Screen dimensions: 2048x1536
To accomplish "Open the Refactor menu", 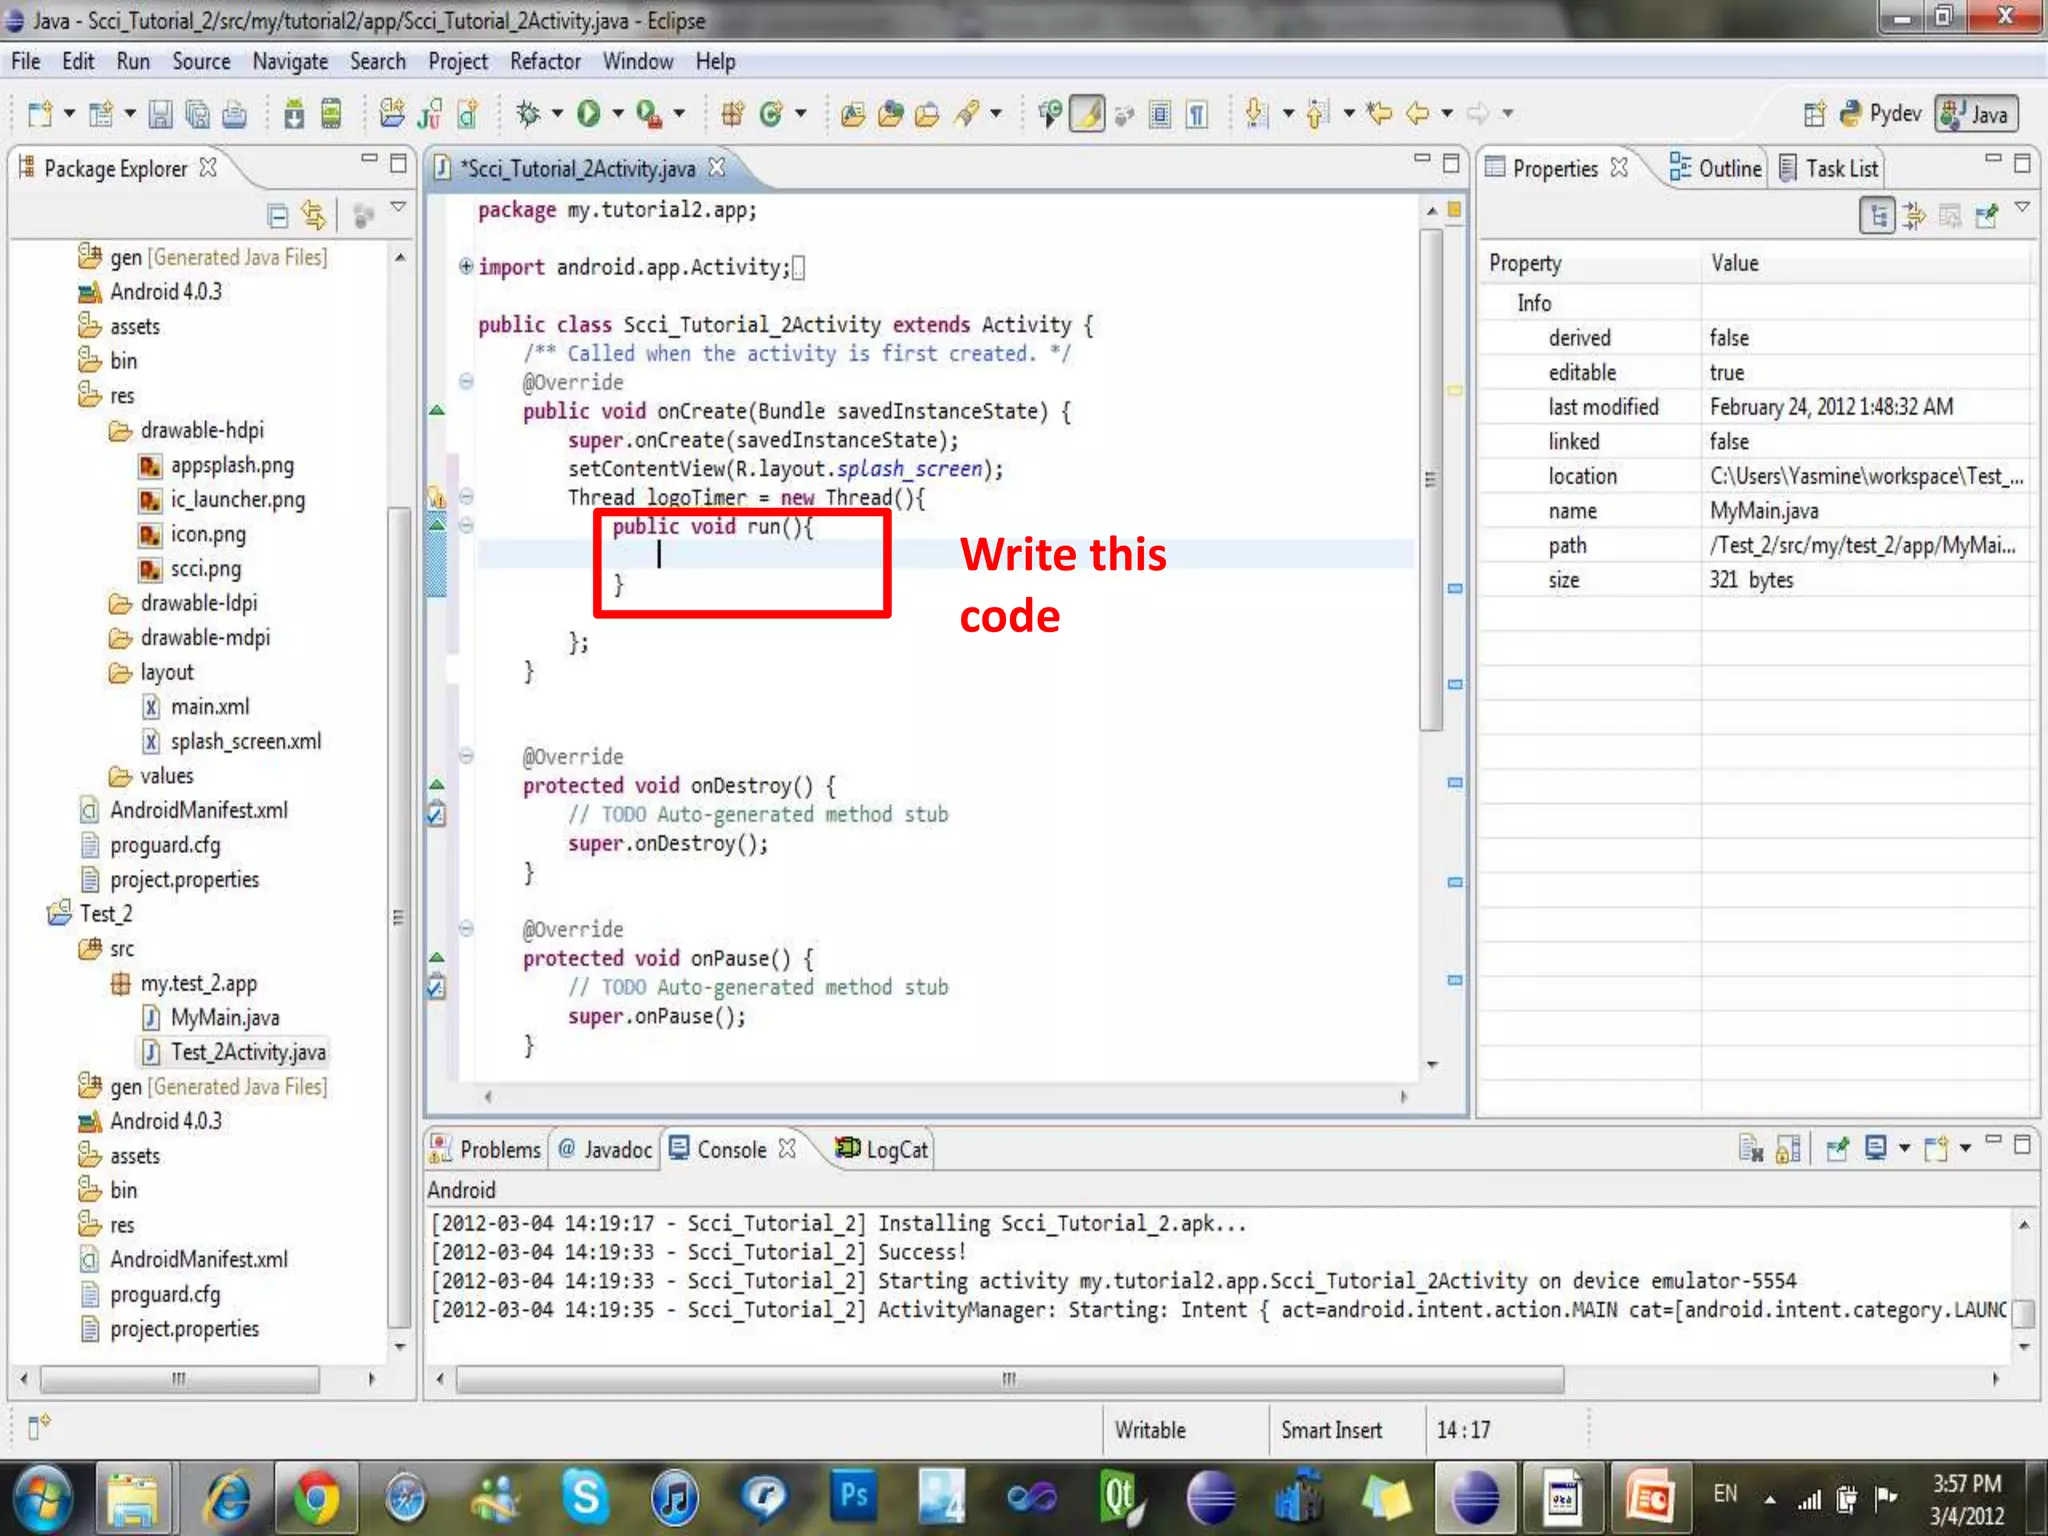I will pos(545,62).
